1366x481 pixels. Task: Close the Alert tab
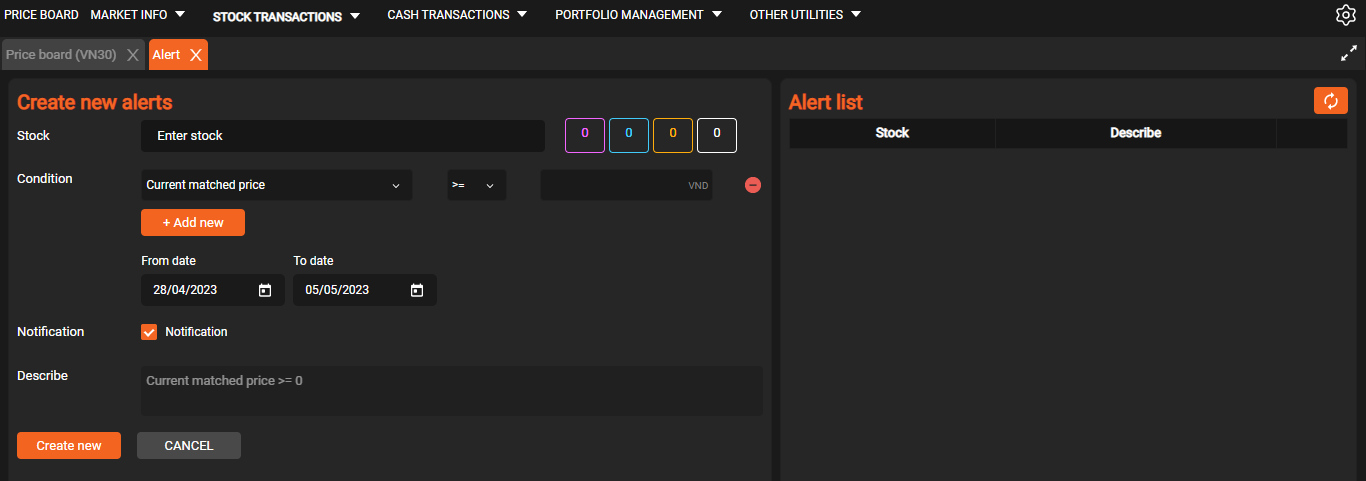[196, 55]
